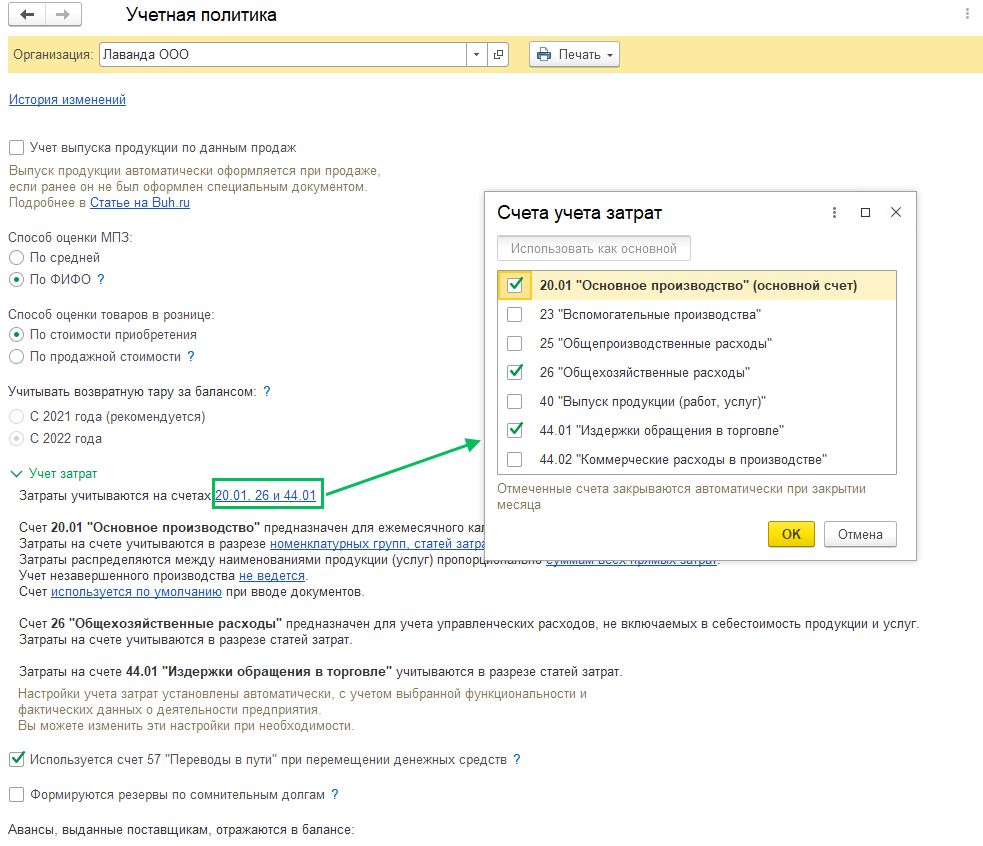Viewport: 983px width, 846px height.
Task: Open the three-dot menu of main window
Action: point(967,14)
